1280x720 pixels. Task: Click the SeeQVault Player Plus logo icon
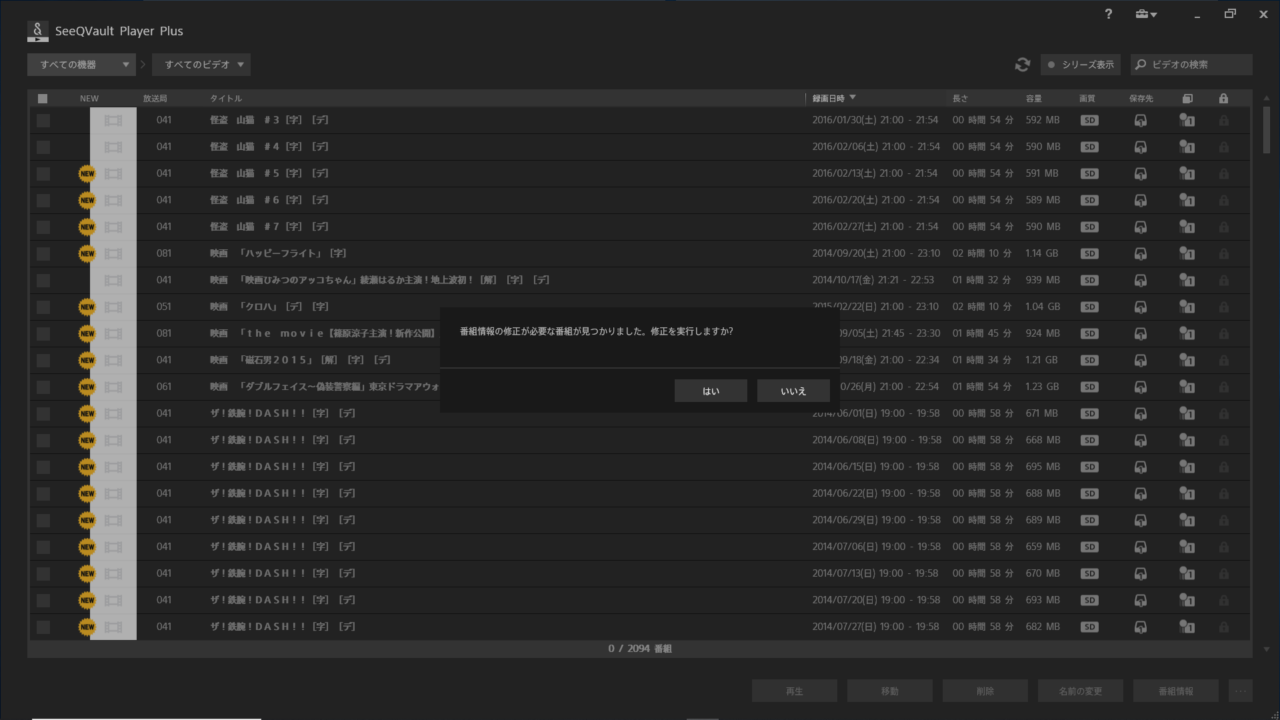tap(37, 31)
